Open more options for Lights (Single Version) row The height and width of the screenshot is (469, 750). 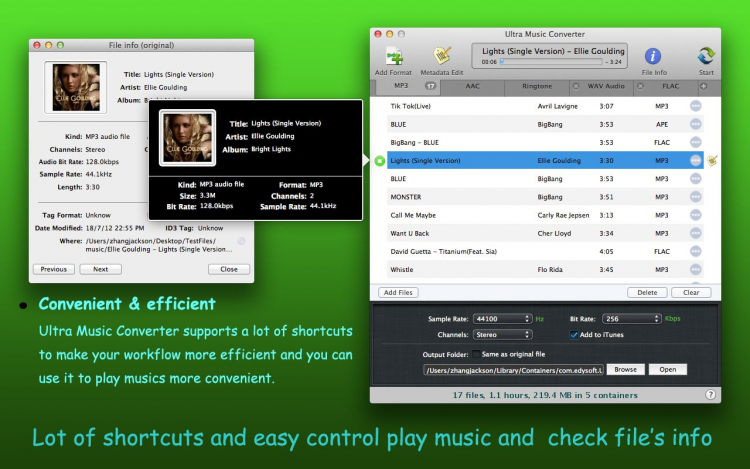[x=695, y=161]
